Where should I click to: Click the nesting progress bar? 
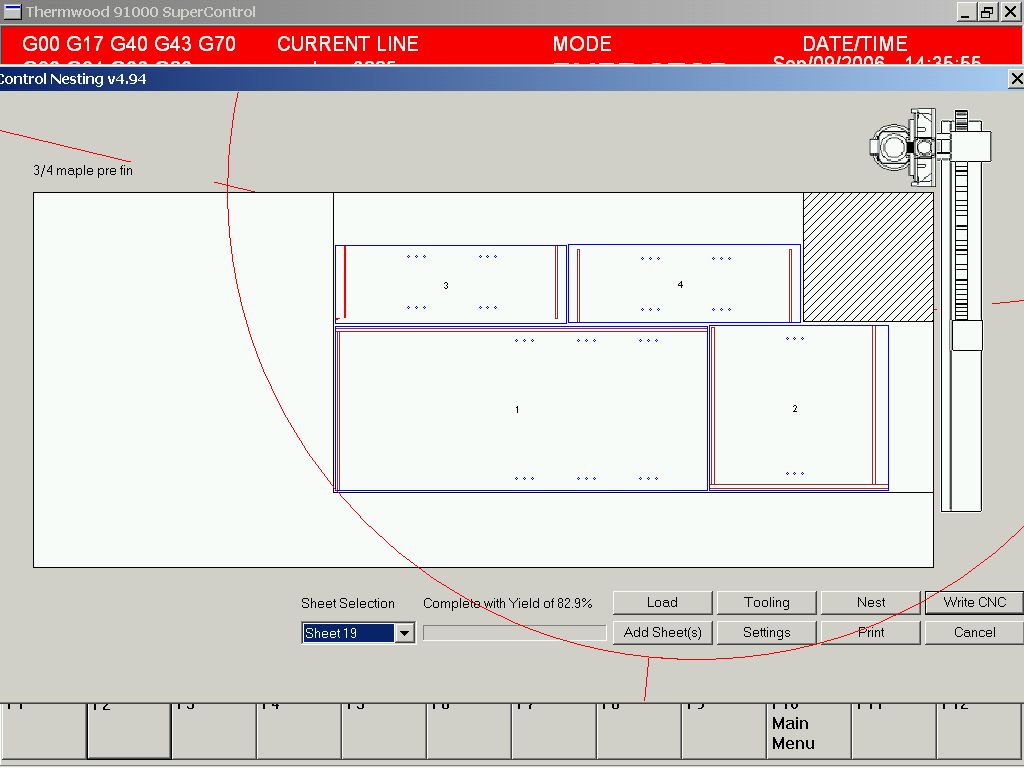pyautogui.click(x=514, y=633)
